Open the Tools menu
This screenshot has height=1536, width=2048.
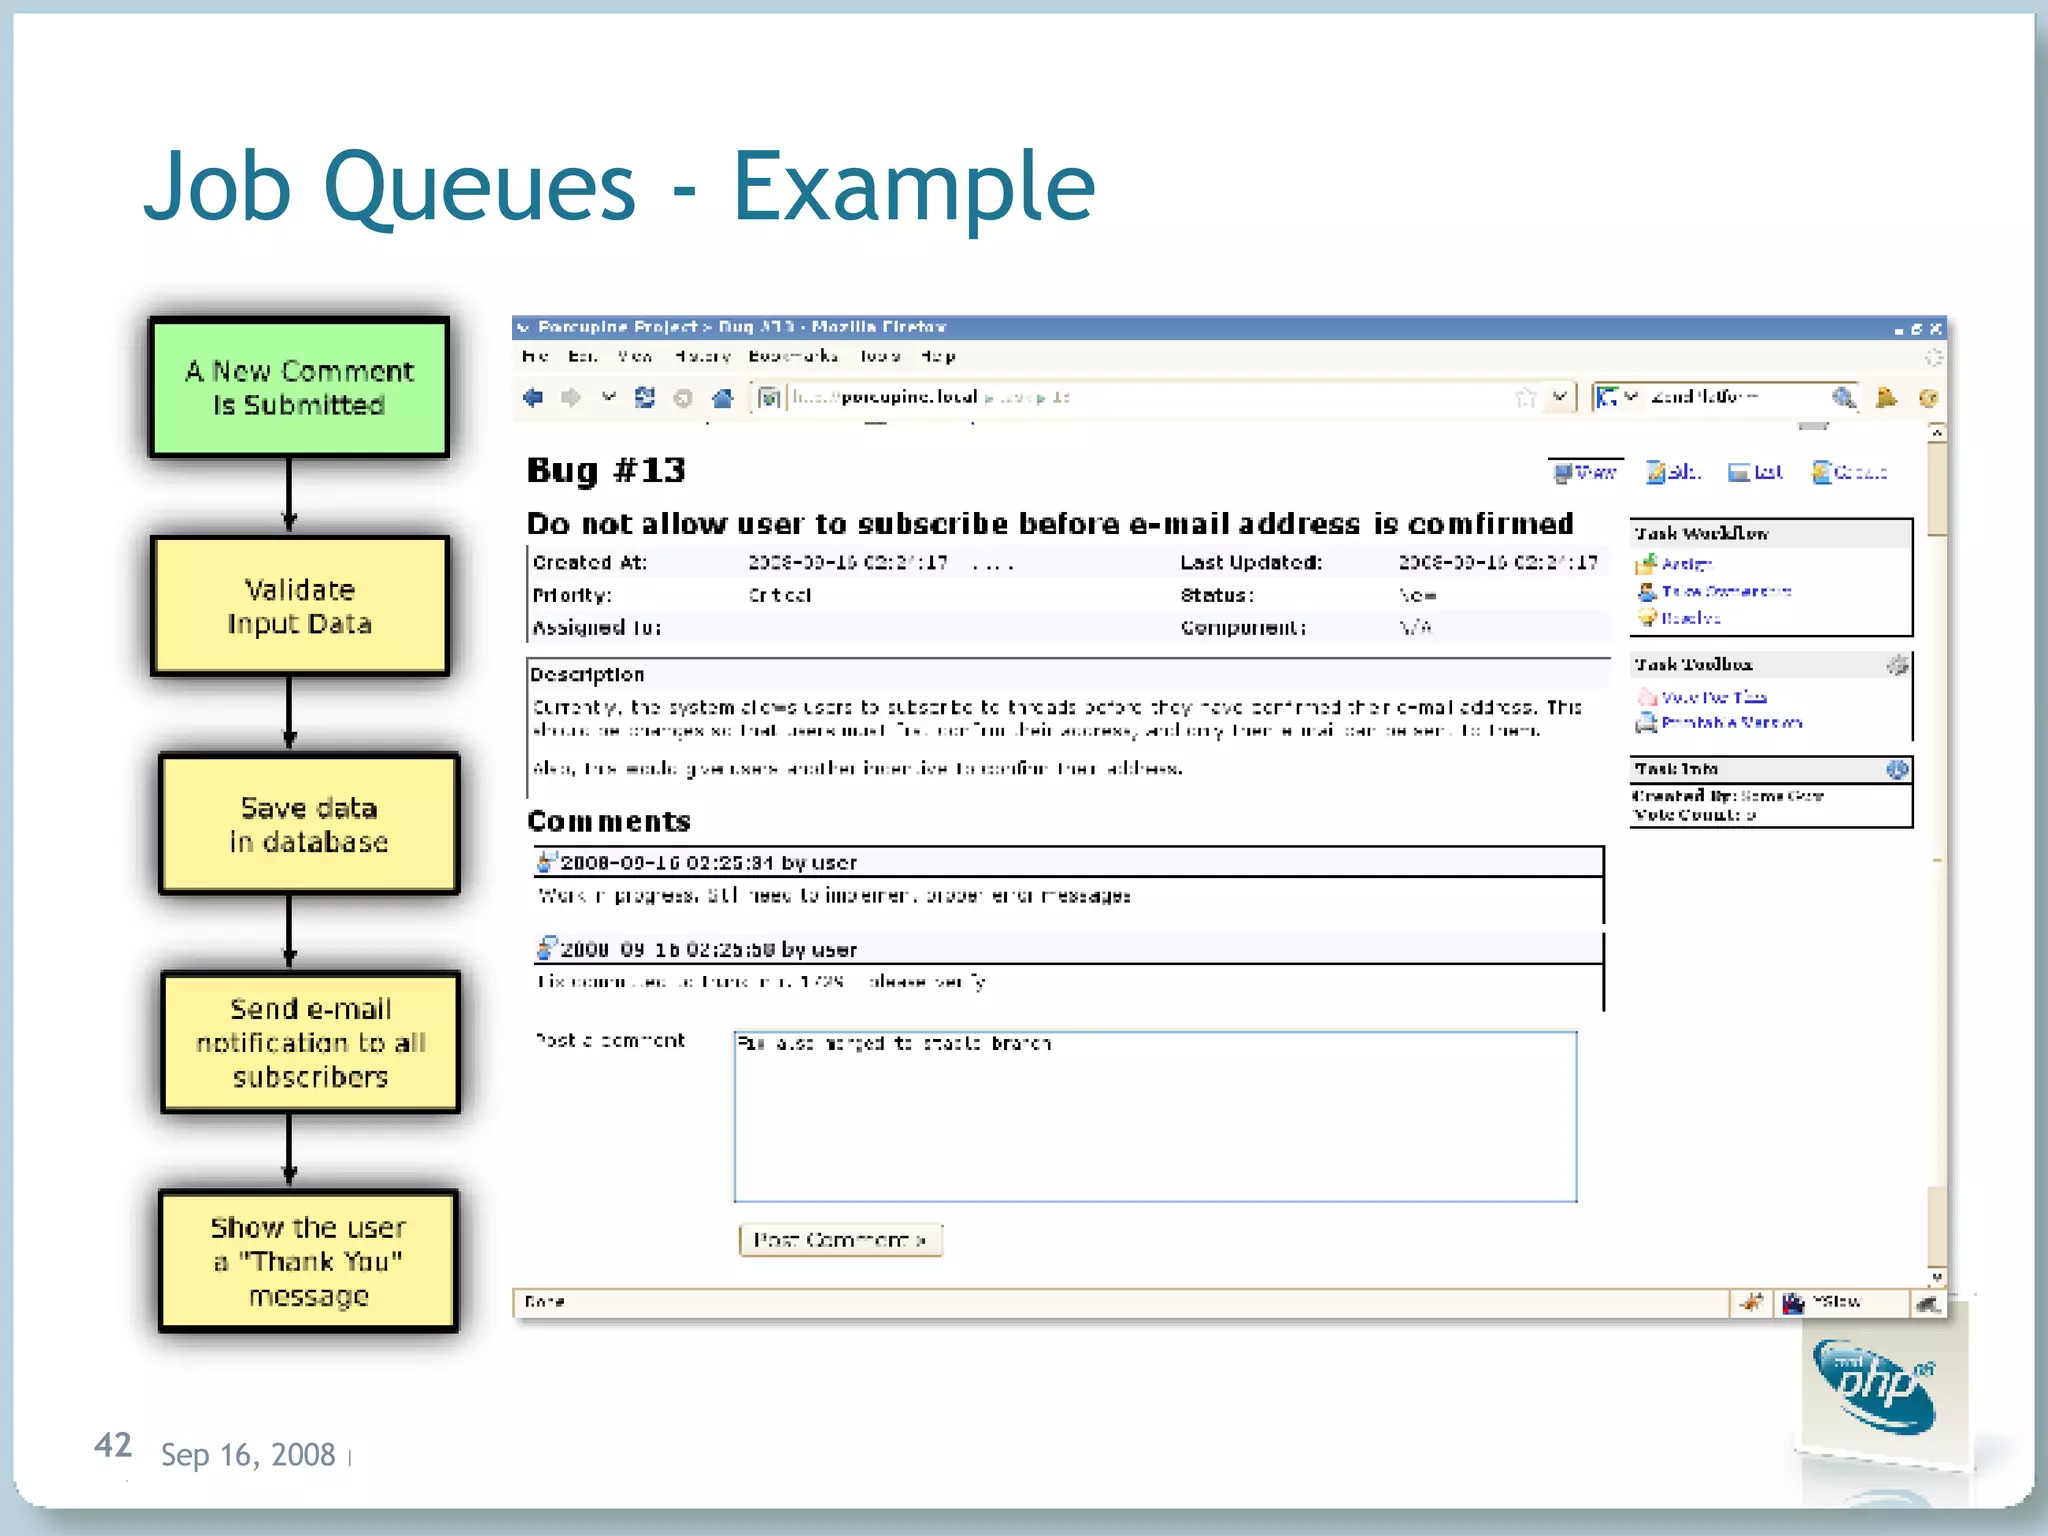coord(880,356)
